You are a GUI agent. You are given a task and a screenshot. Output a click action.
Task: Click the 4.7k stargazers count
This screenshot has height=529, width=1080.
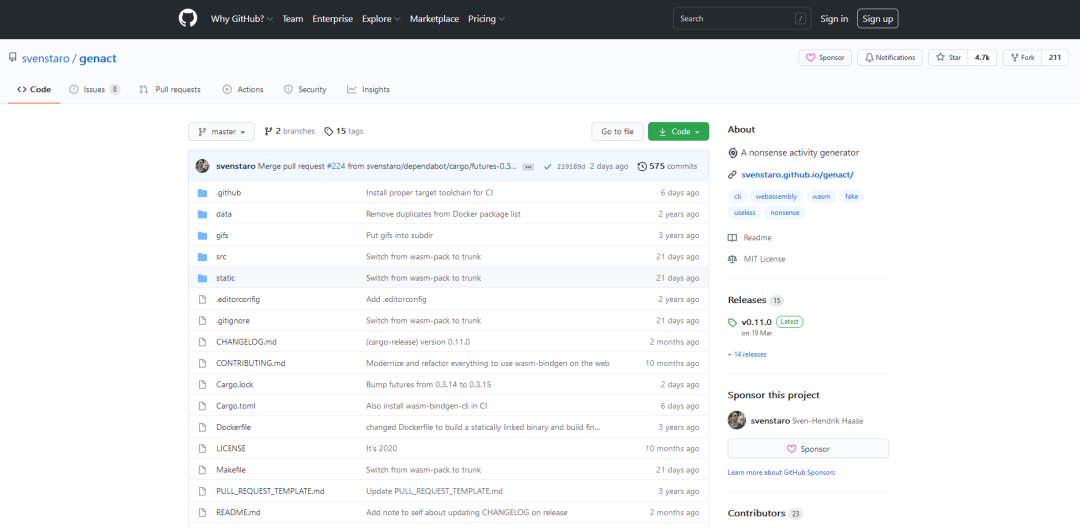[x=982, y=58]
